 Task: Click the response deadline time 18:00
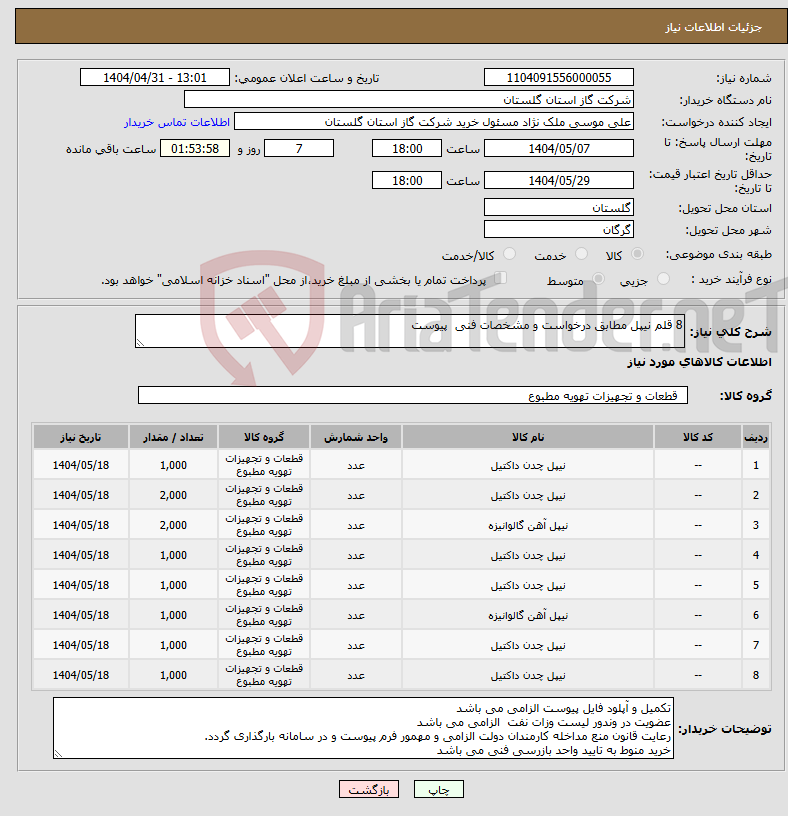click(x=406, y=148)
